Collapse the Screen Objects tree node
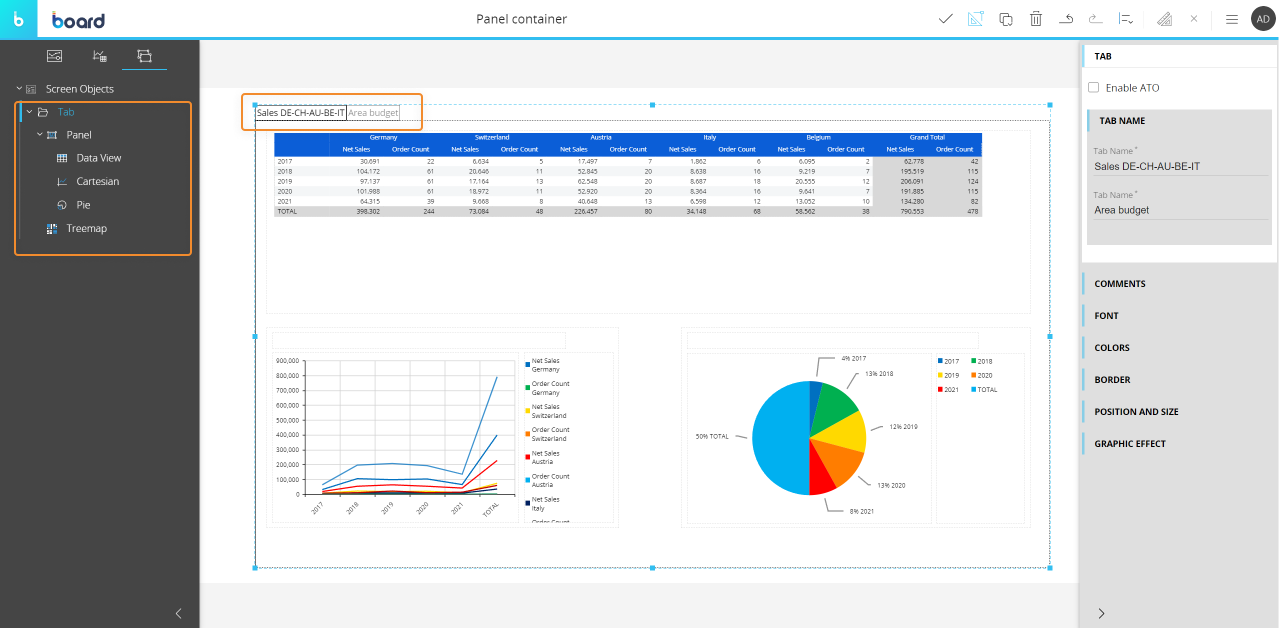The height and width of the screenshot is (628, 1279). [19, 89]
